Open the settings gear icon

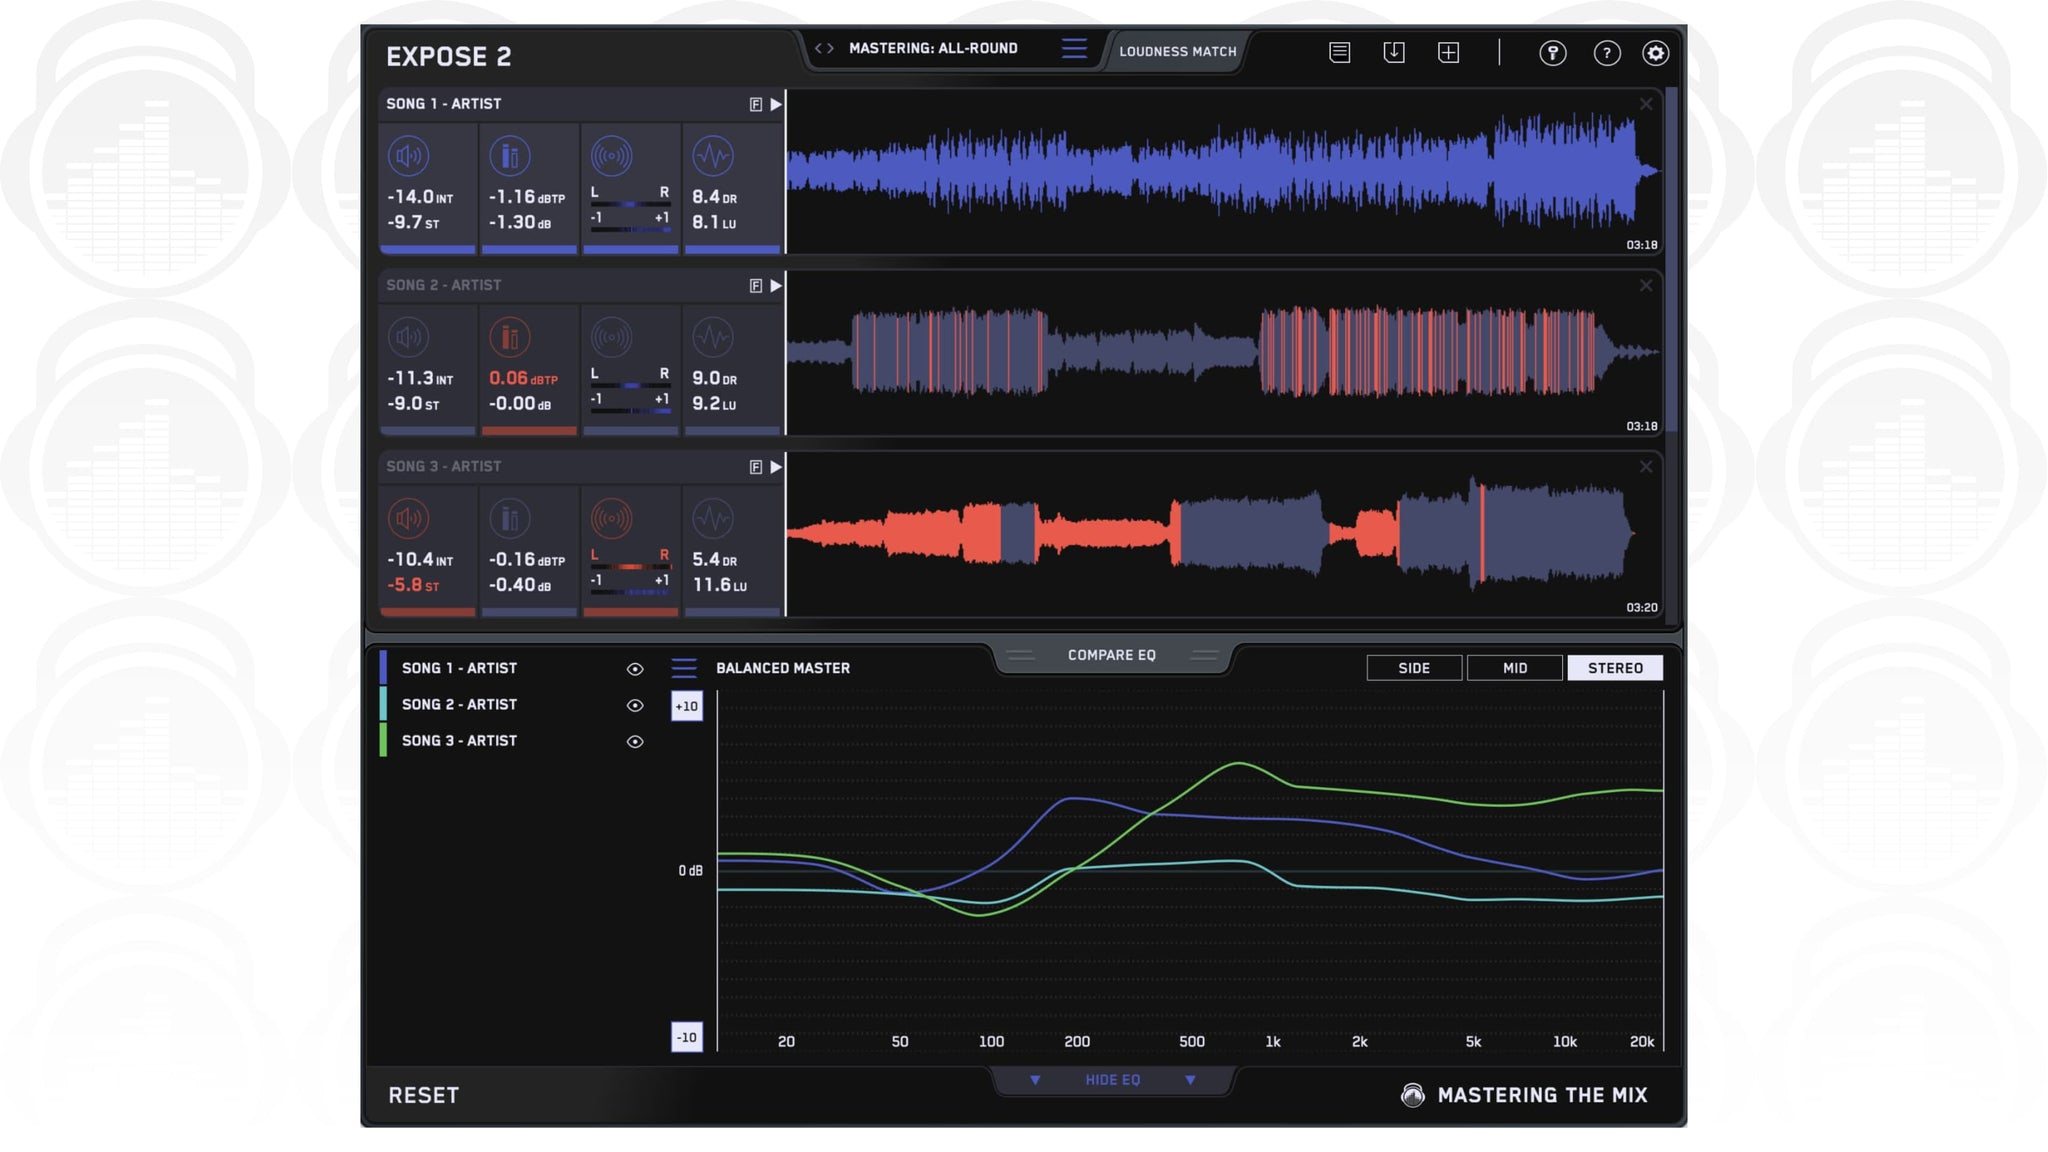pos(1656,53)
